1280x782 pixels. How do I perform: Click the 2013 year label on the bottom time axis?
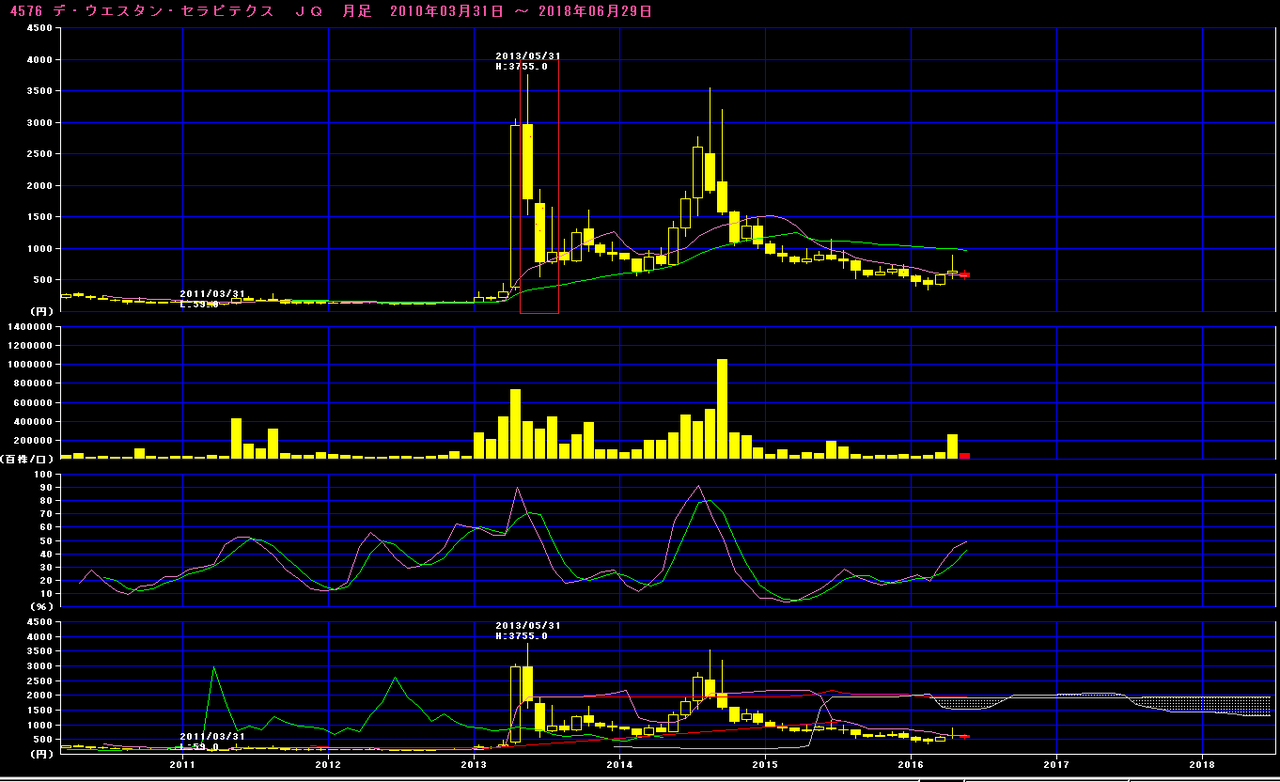coord(474,764)
